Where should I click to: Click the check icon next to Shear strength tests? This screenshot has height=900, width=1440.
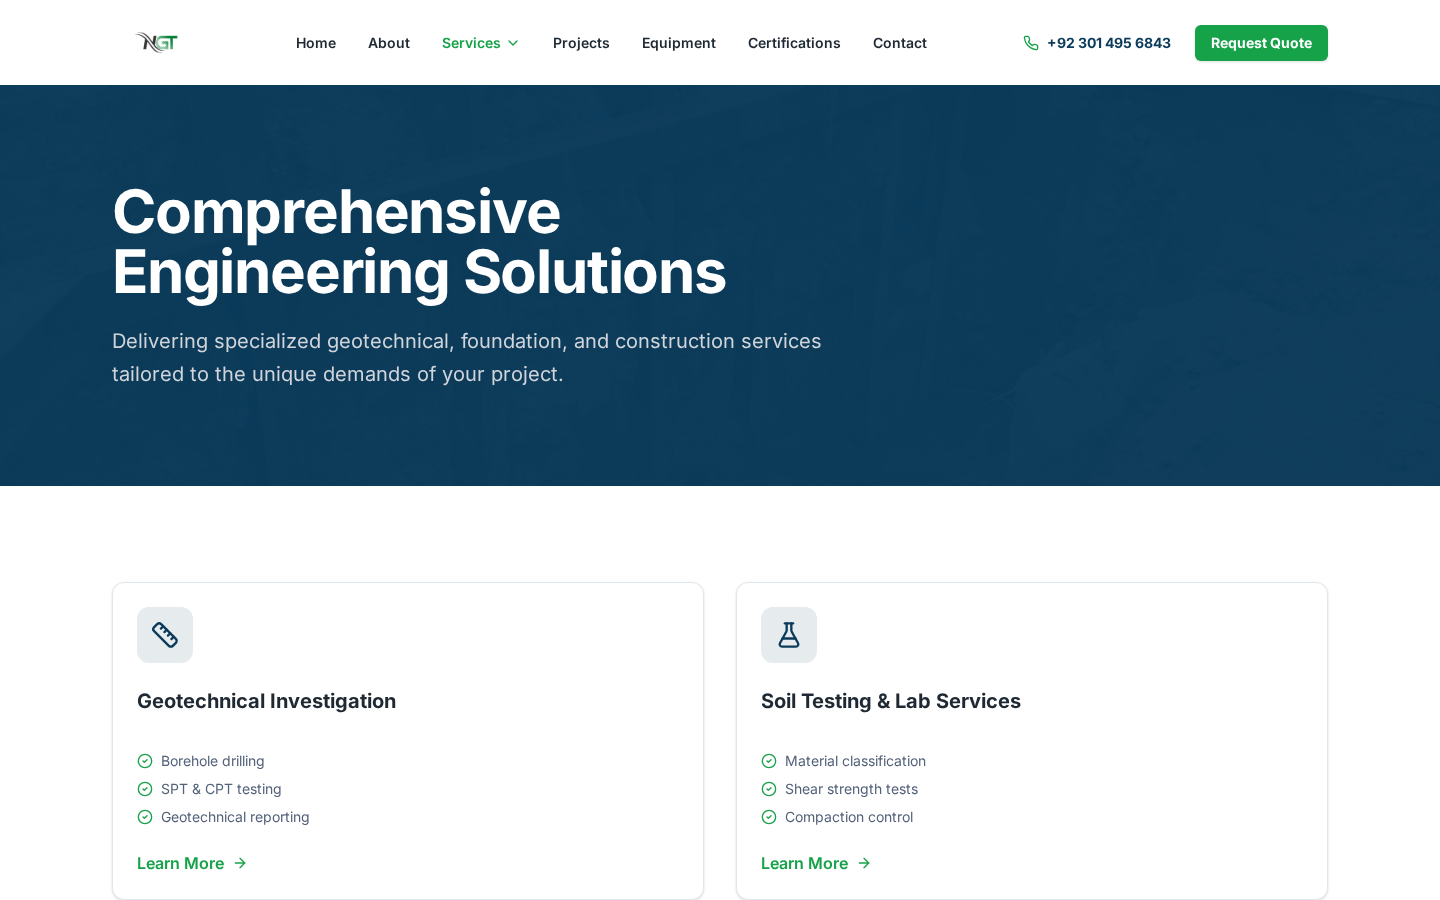point(769,789)
